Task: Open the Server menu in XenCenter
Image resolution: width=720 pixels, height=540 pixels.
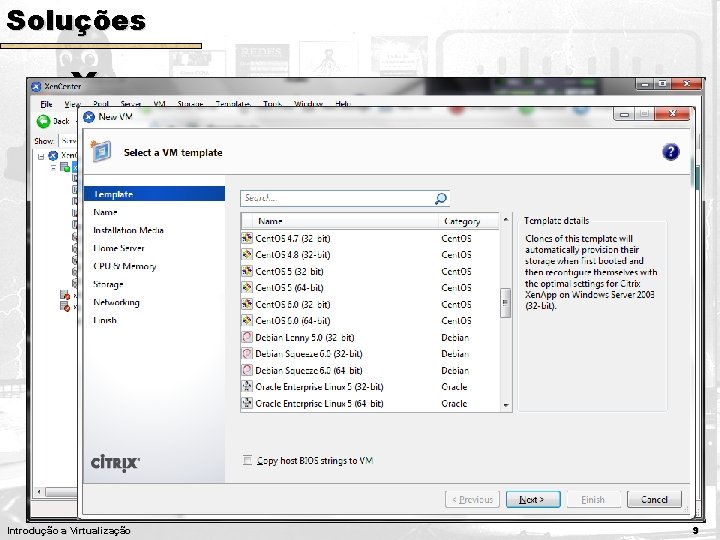Action: click(131, 104)
